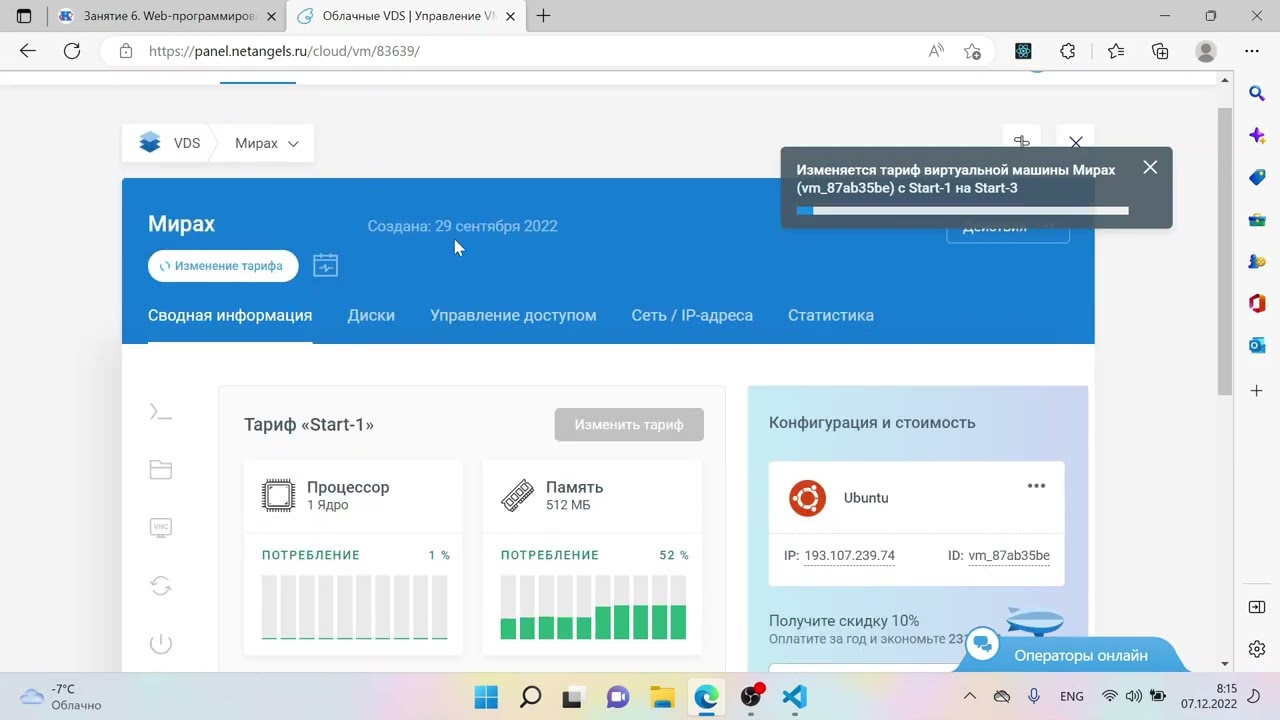Open the calendar monitoring icon beside tariff badge
The width and height of the screenshot is (1280, 720).
[x=325, y=265]
